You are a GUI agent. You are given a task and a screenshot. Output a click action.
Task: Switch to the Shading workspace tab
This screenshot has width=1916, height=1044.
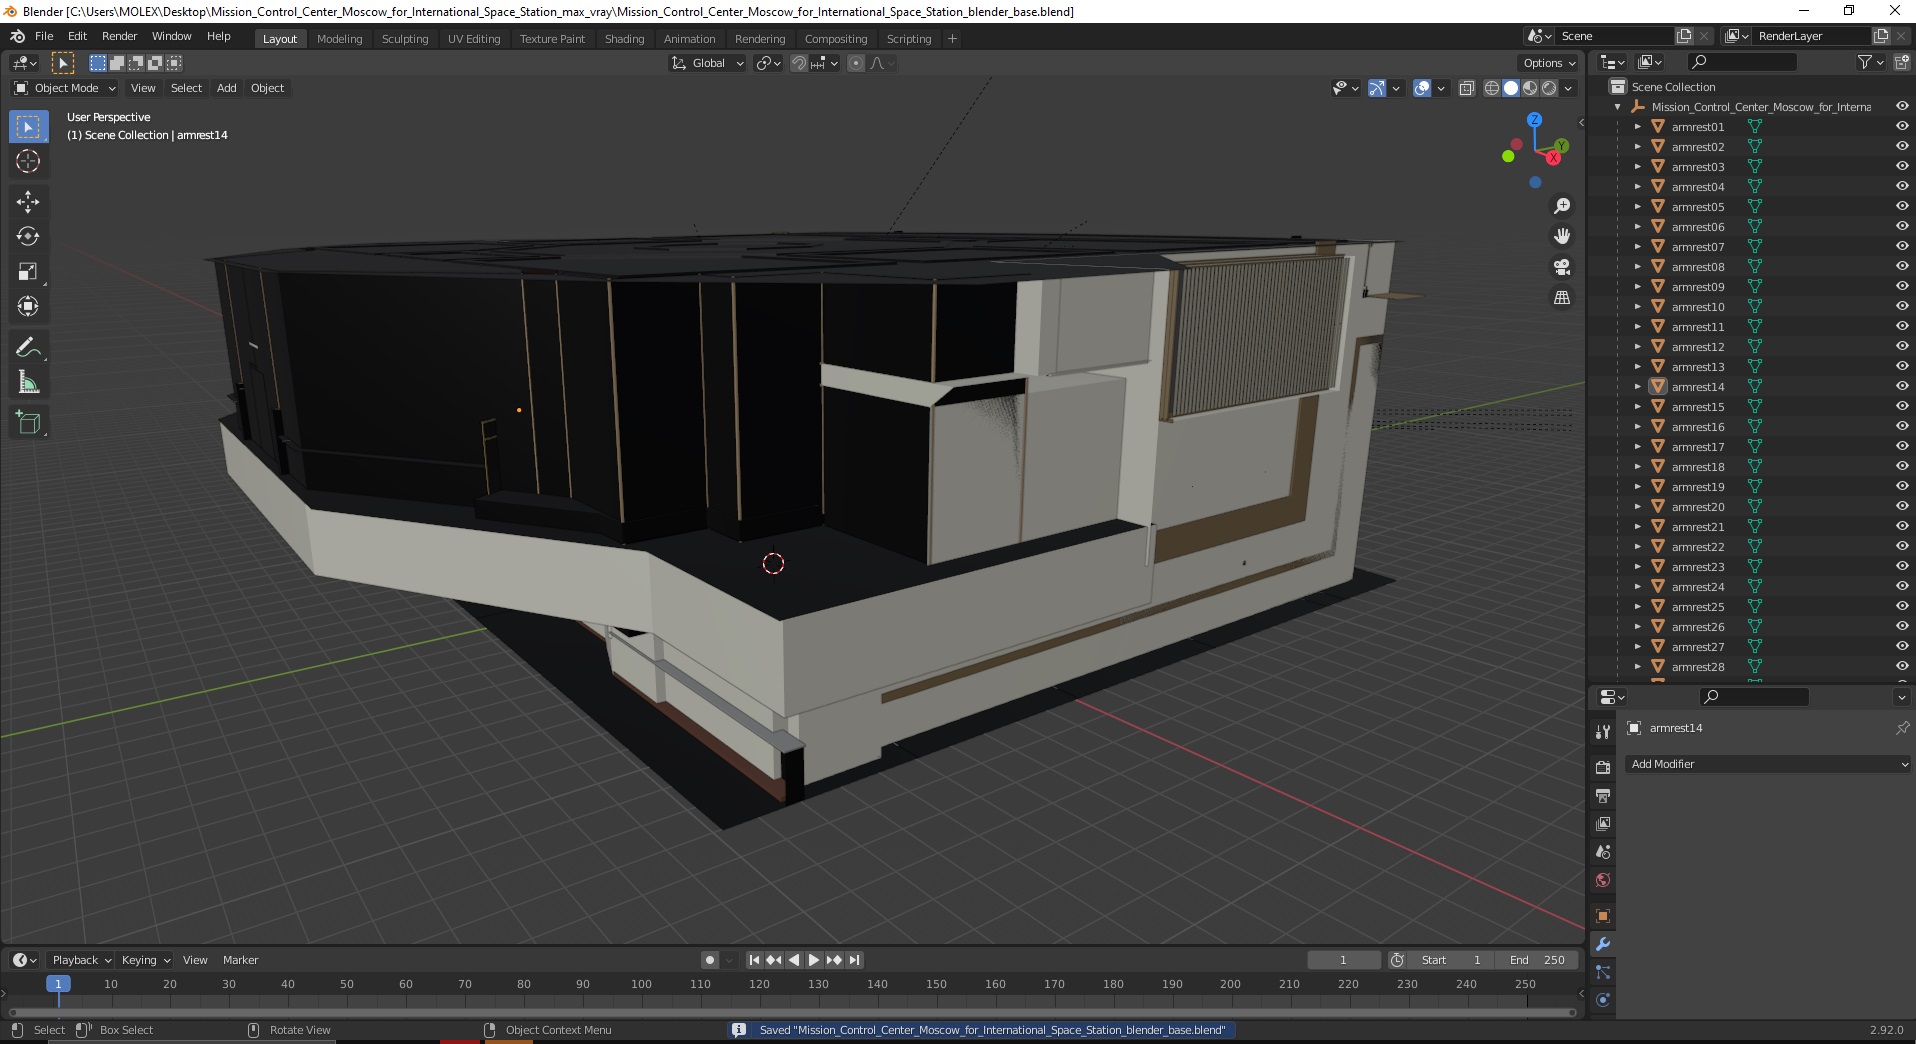[x=624, y=39]
